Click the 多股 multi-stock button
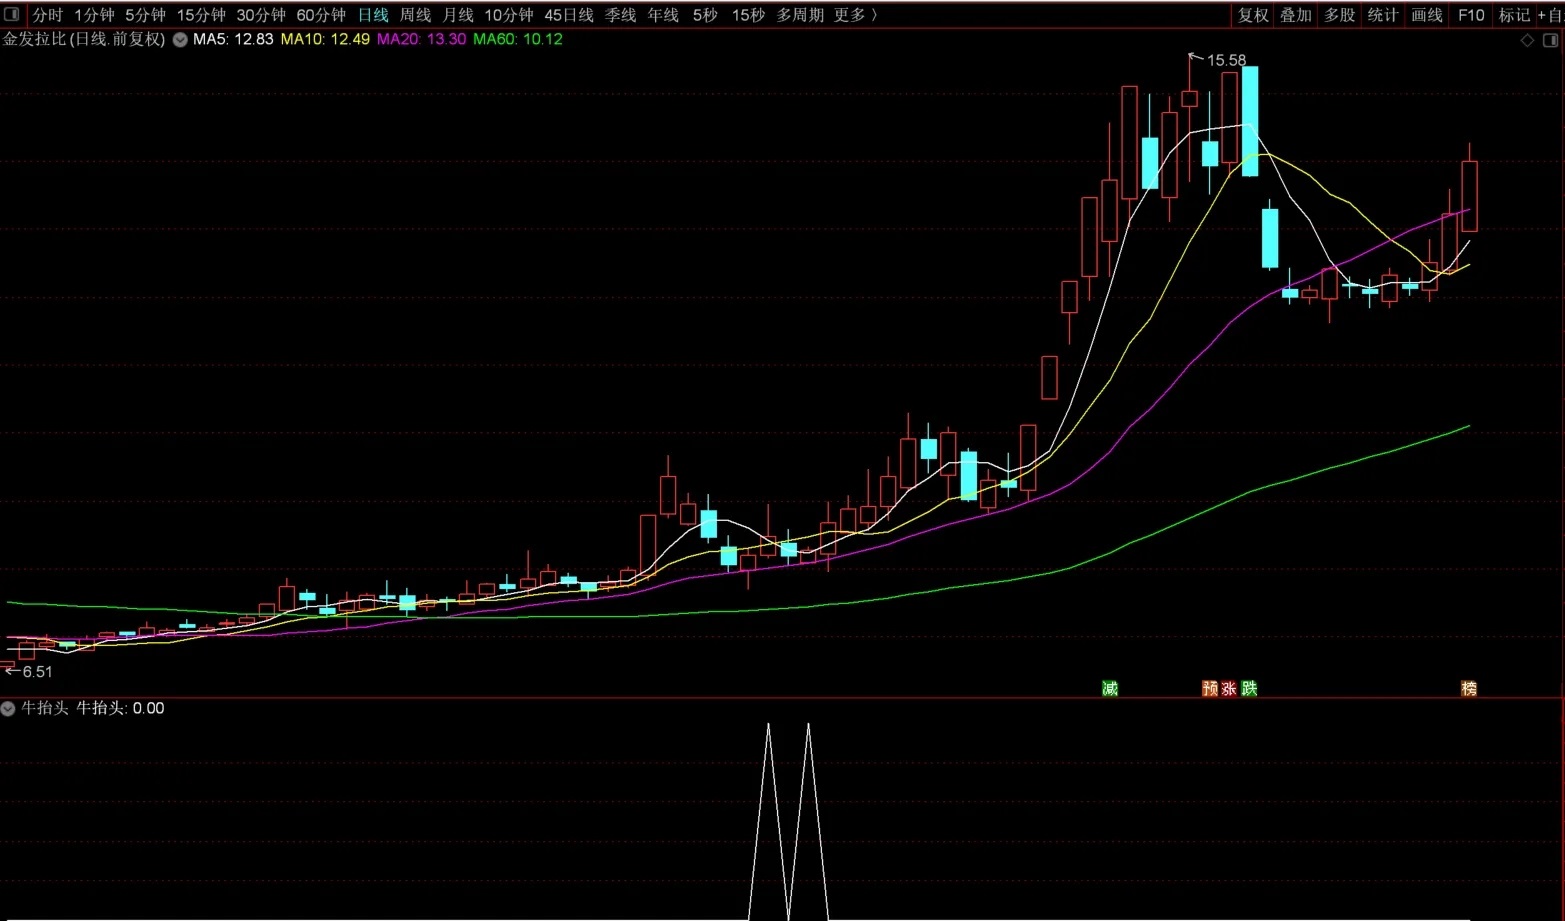Screen dimensions: 1565x921 (x=1340, y=15)
